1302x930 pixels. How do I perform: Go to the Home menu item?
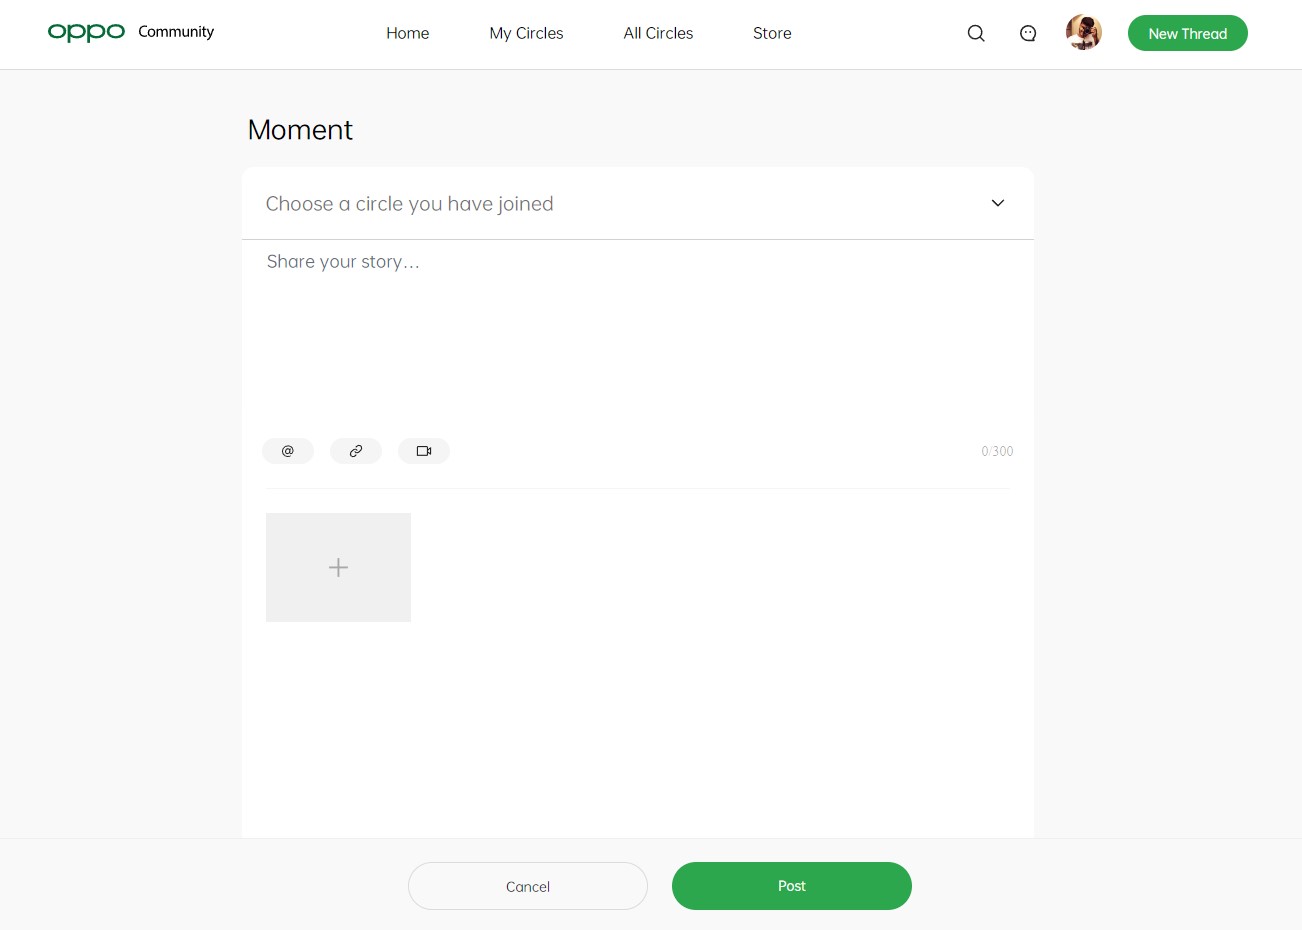[x=408, y=33]
